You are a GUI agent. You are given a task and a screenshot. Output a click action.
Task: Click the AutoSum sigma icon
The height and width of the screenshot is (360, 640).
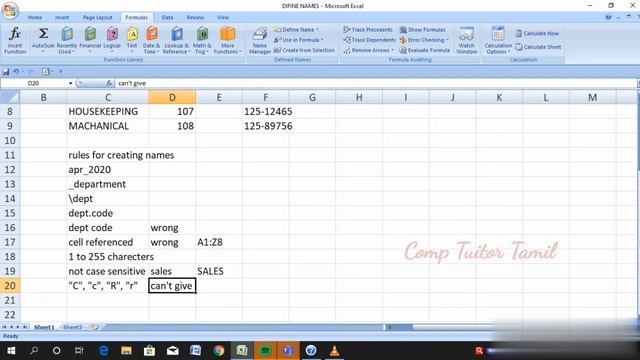click(43, 33)
